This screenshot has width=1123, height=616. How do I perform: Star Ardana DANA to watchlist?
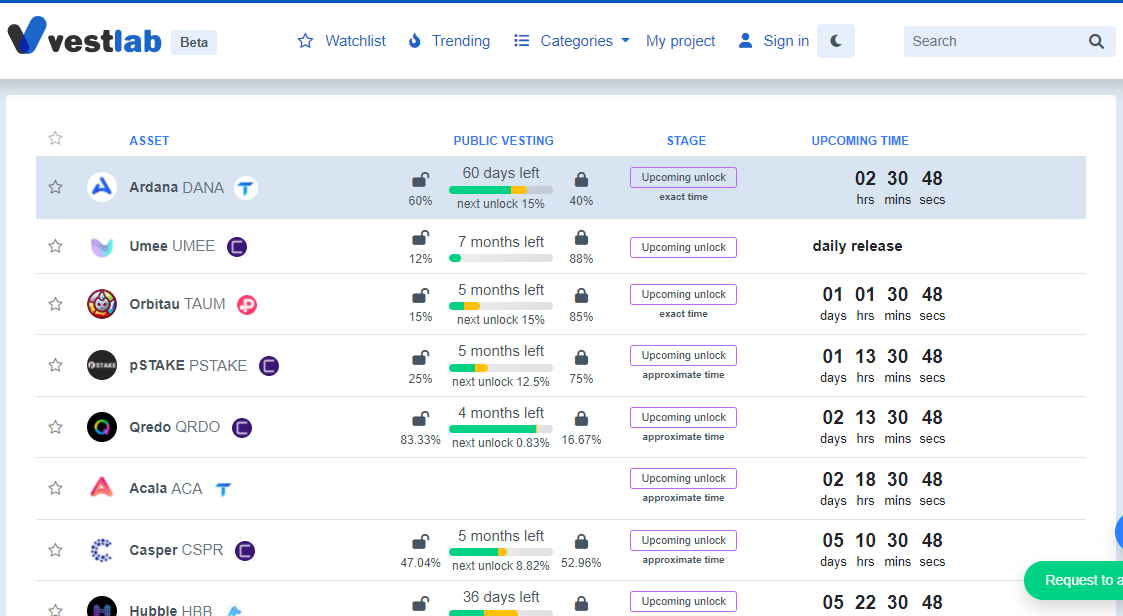click(55, 187)
